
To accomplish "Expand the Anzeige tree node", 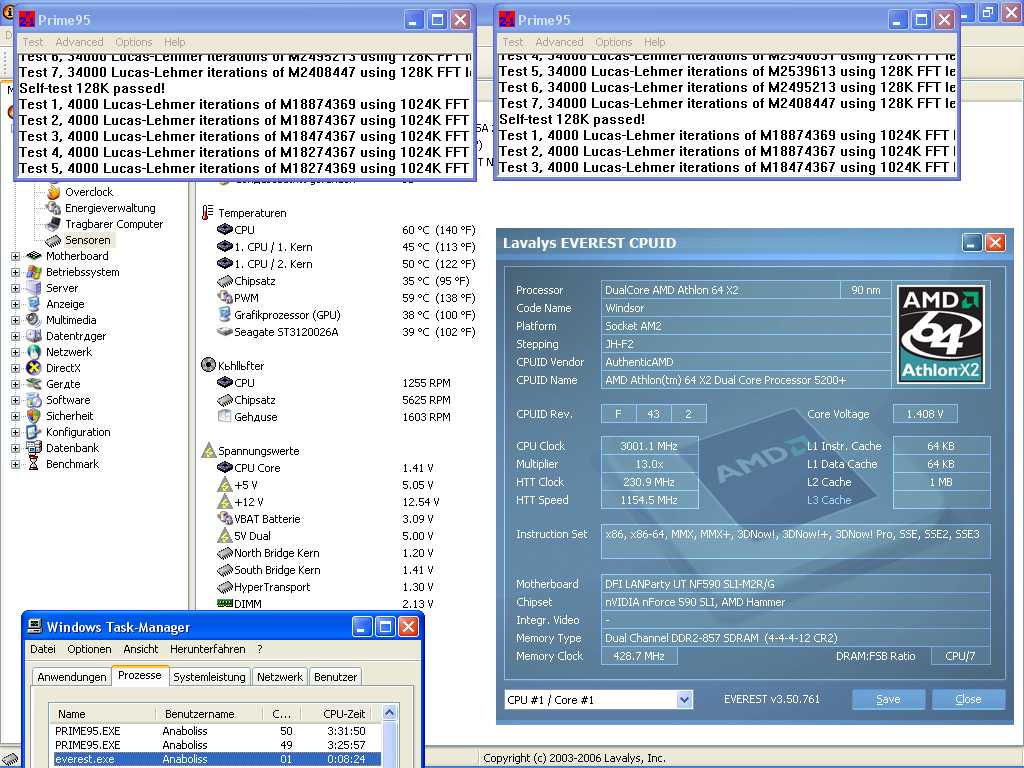I will click(16, 304).
